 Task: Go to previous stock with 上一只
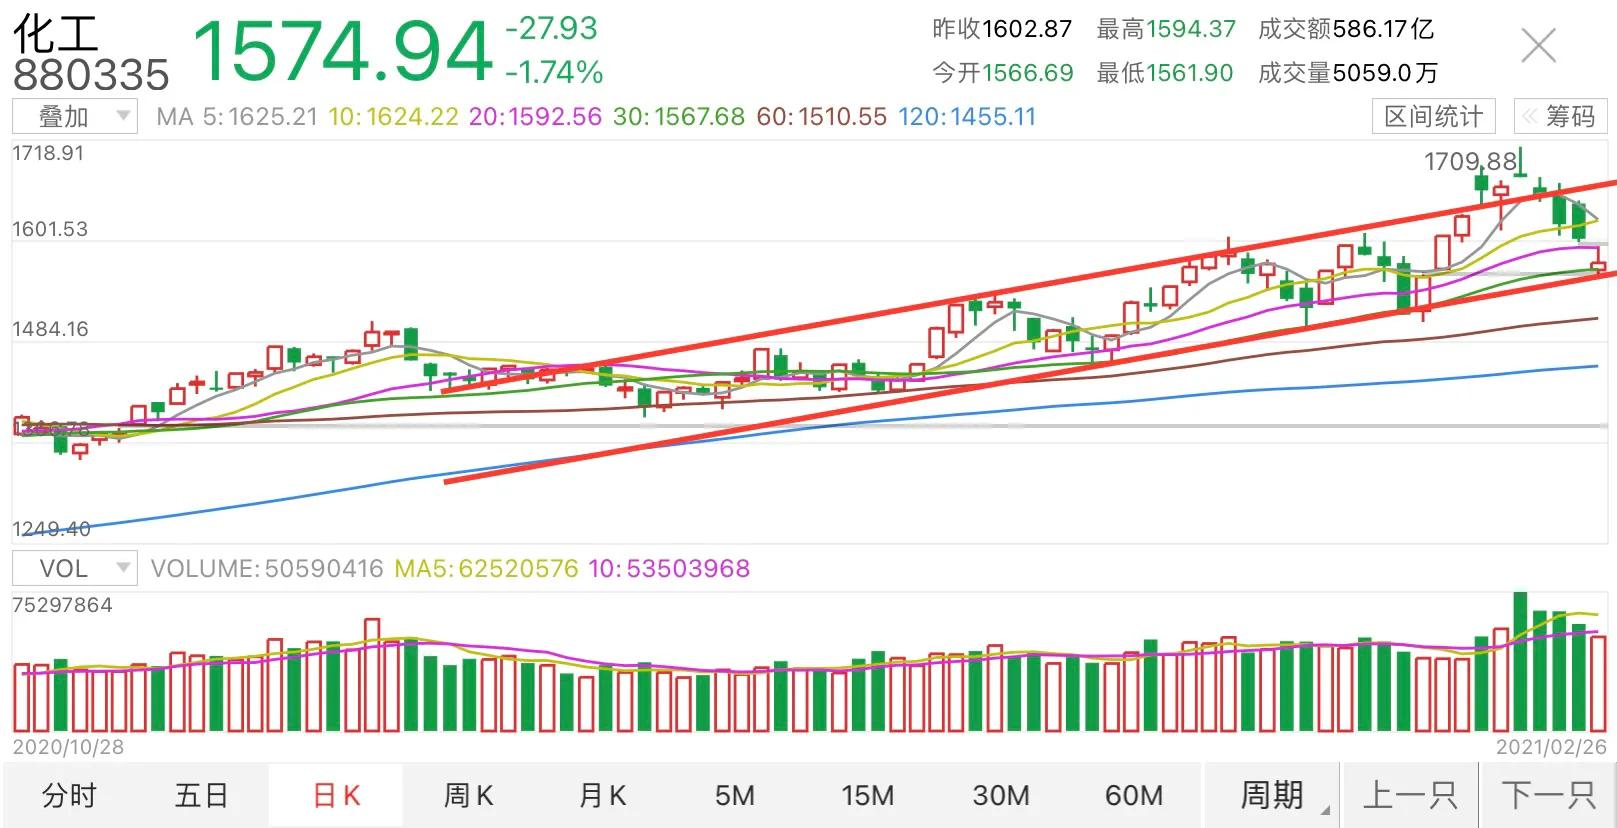pos(1410,796)
